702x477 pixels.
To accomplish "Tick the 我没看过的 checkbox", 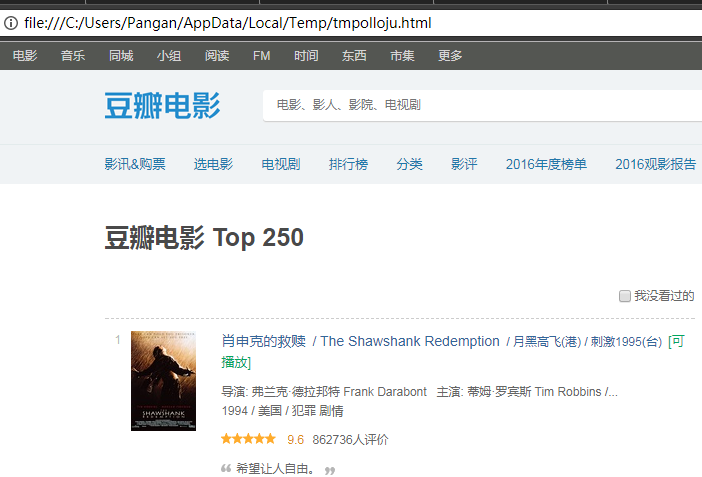I will pos(625,296).
